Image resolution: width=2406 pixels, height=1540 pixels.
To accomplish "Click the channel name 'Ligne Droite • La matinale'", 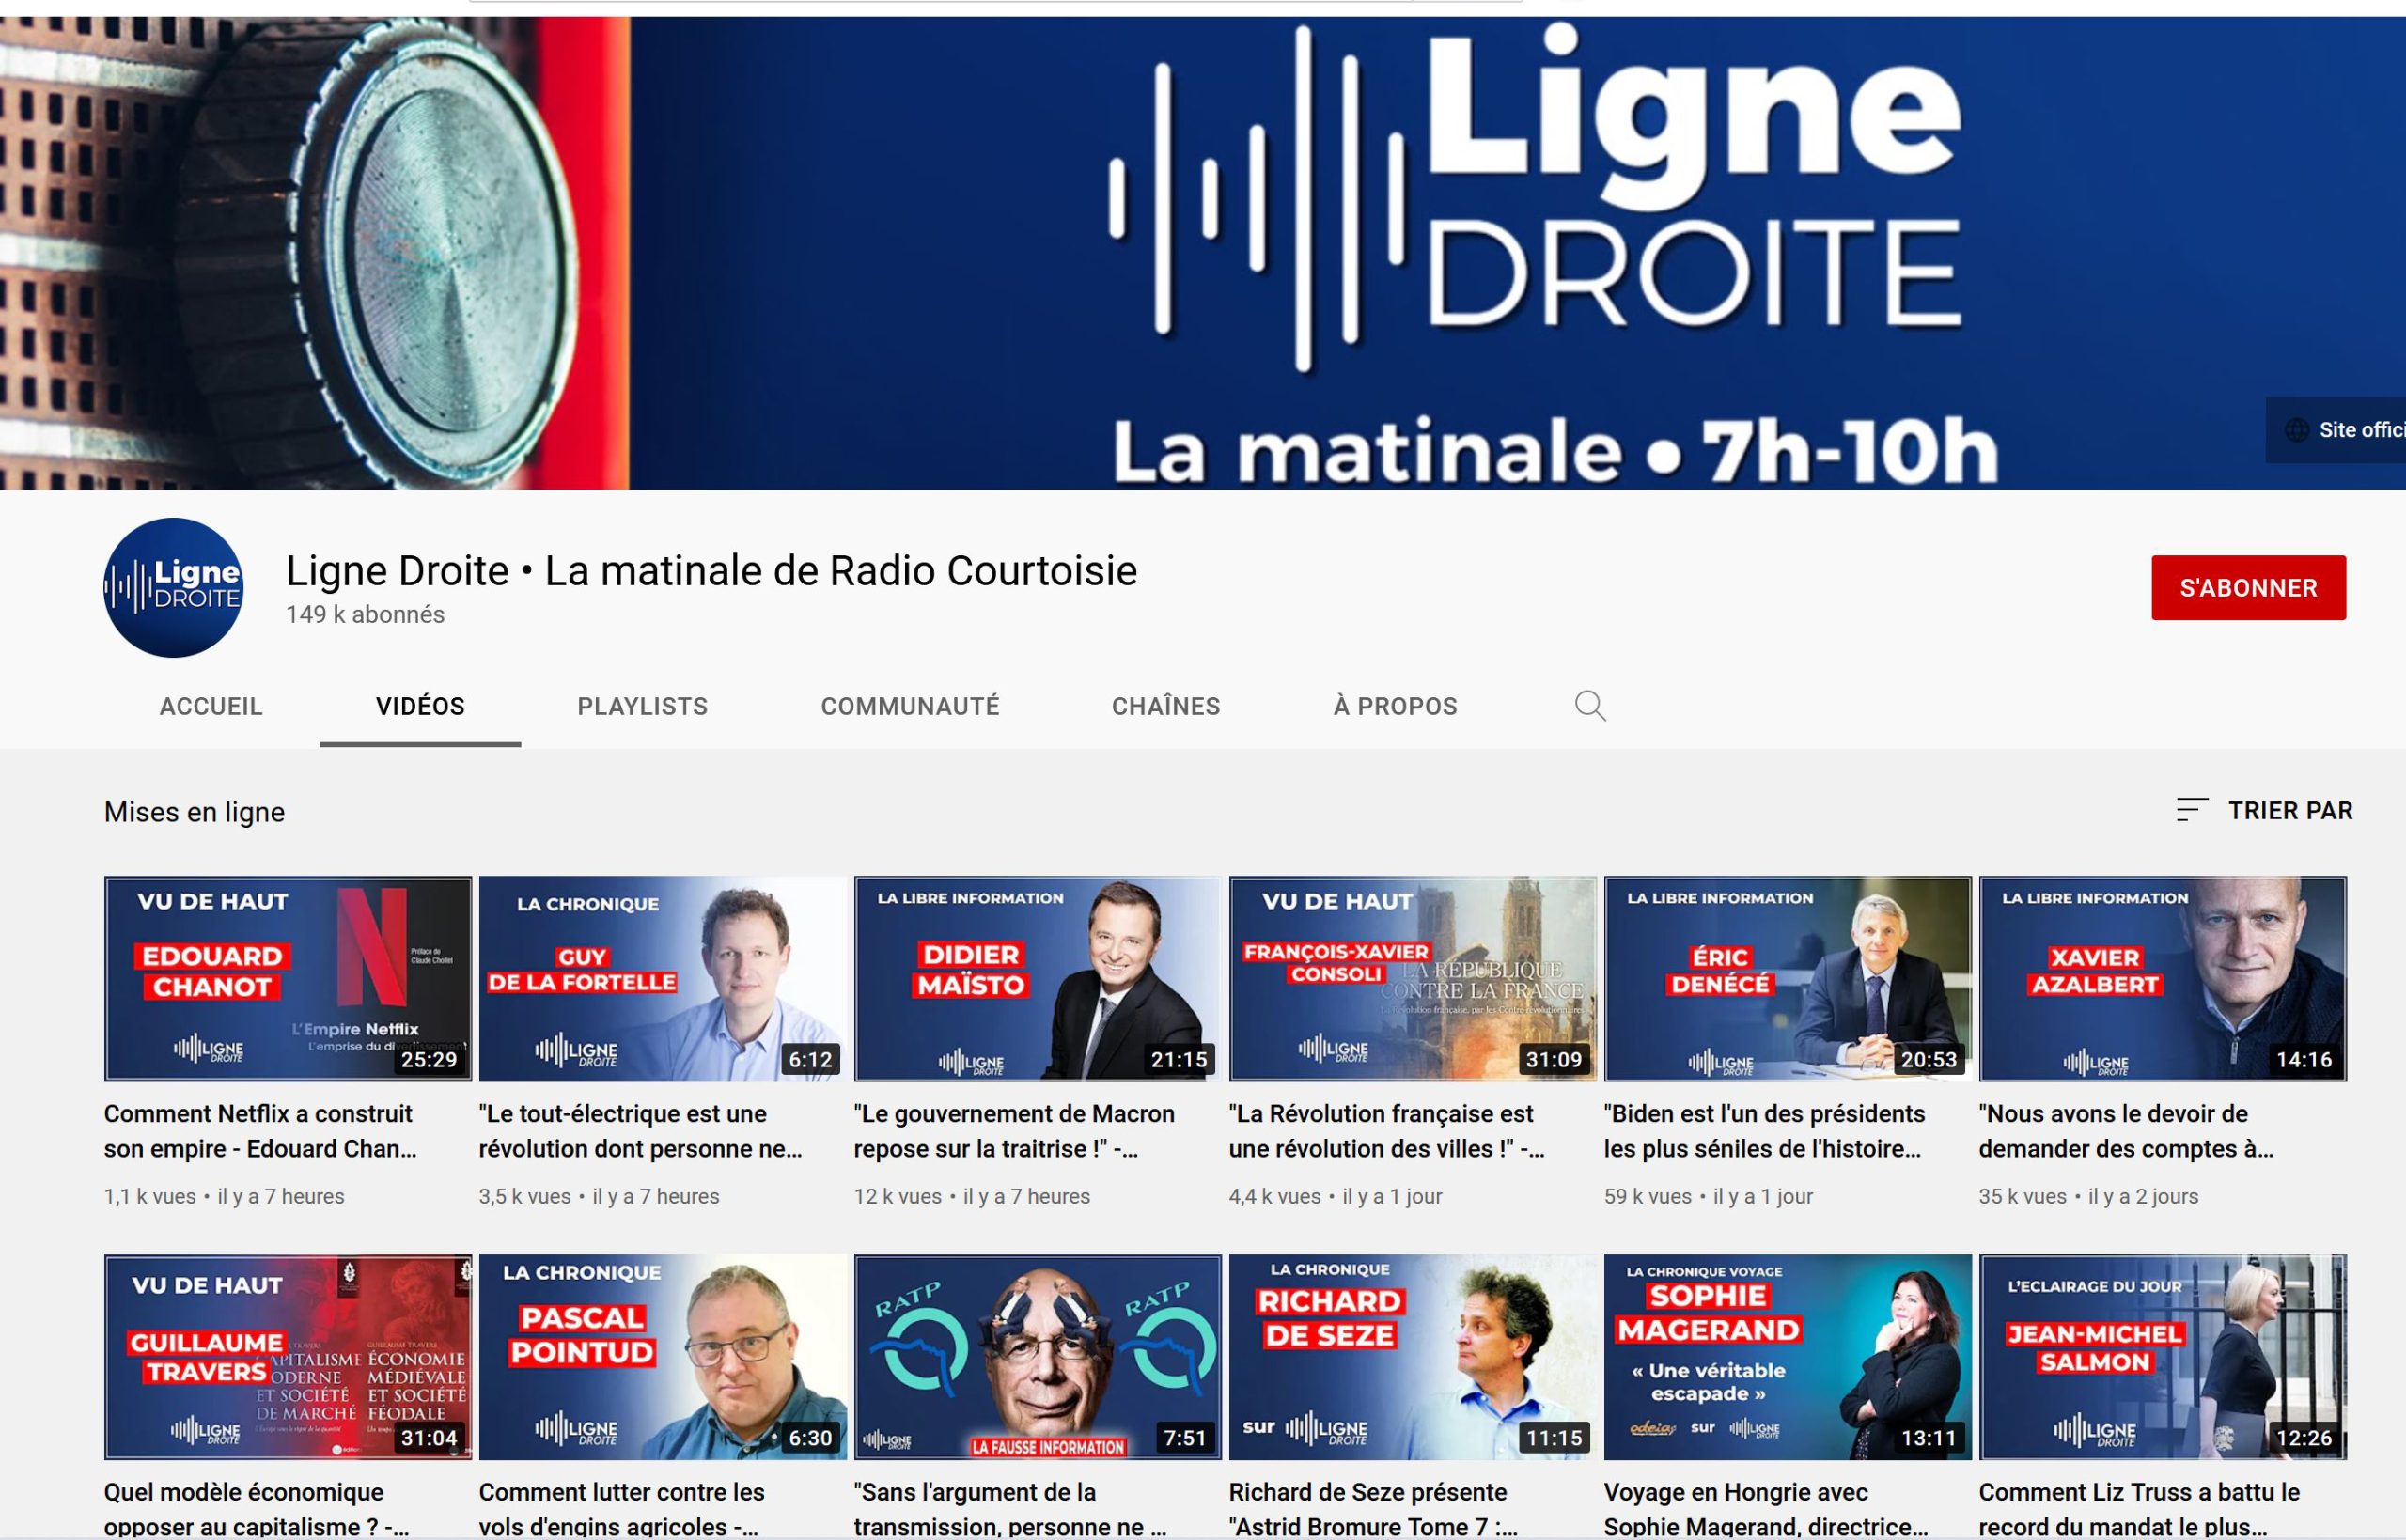I will [711, 570].
